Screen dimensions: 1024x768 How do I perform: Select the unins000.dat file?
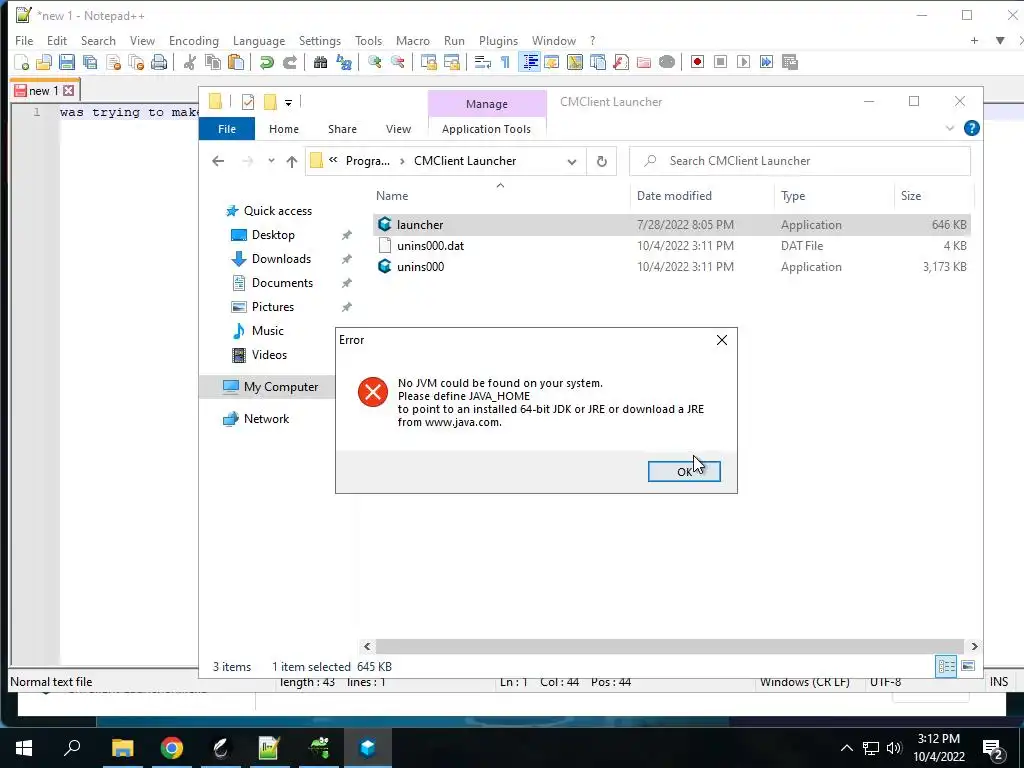[x=673, y=246]
